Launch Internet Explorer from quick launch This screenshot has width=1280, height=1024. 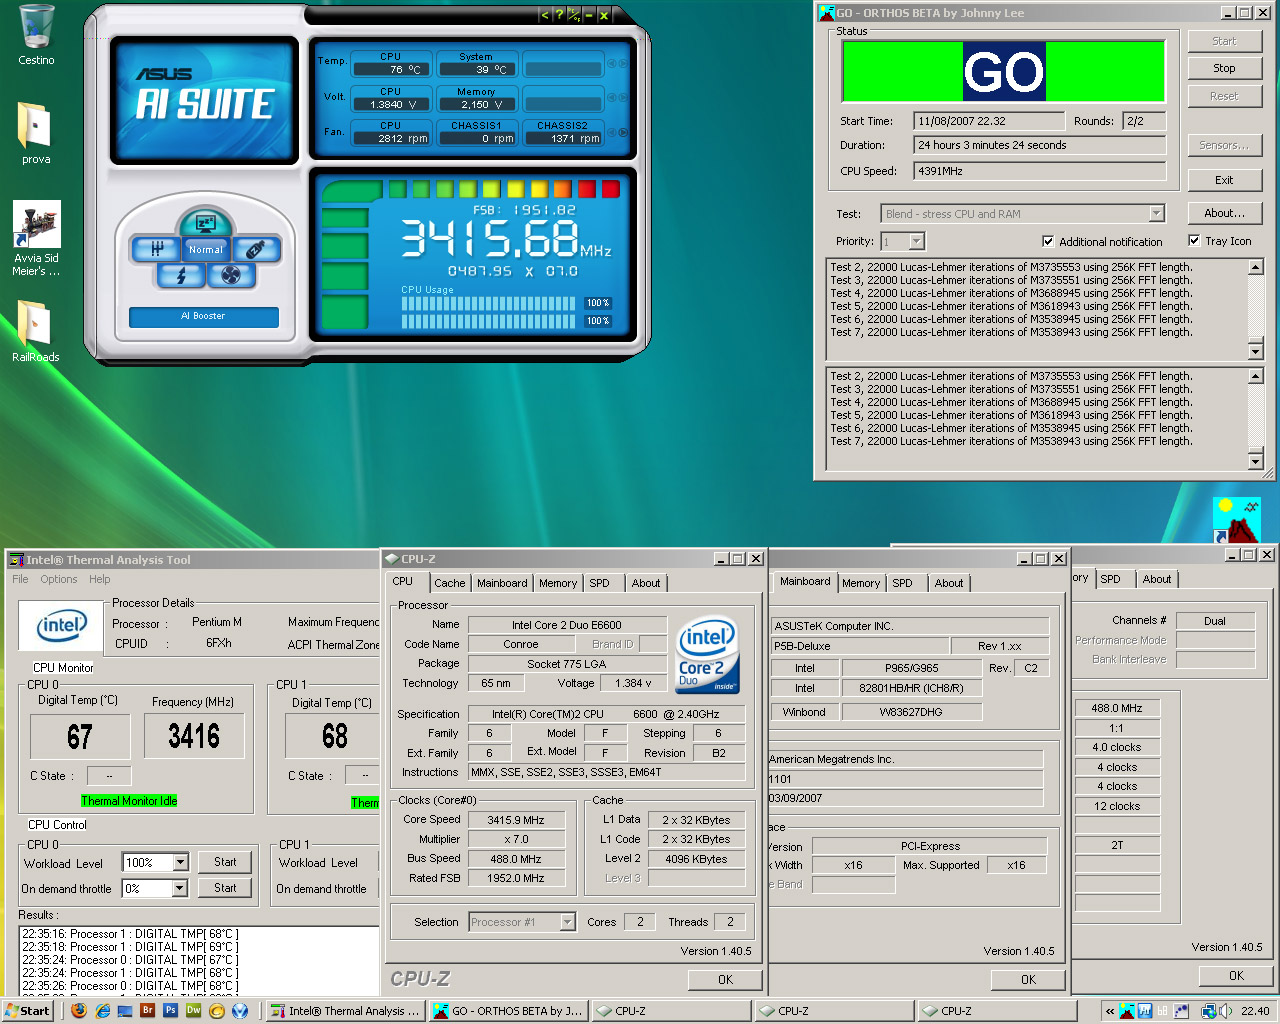[102, 1011]
